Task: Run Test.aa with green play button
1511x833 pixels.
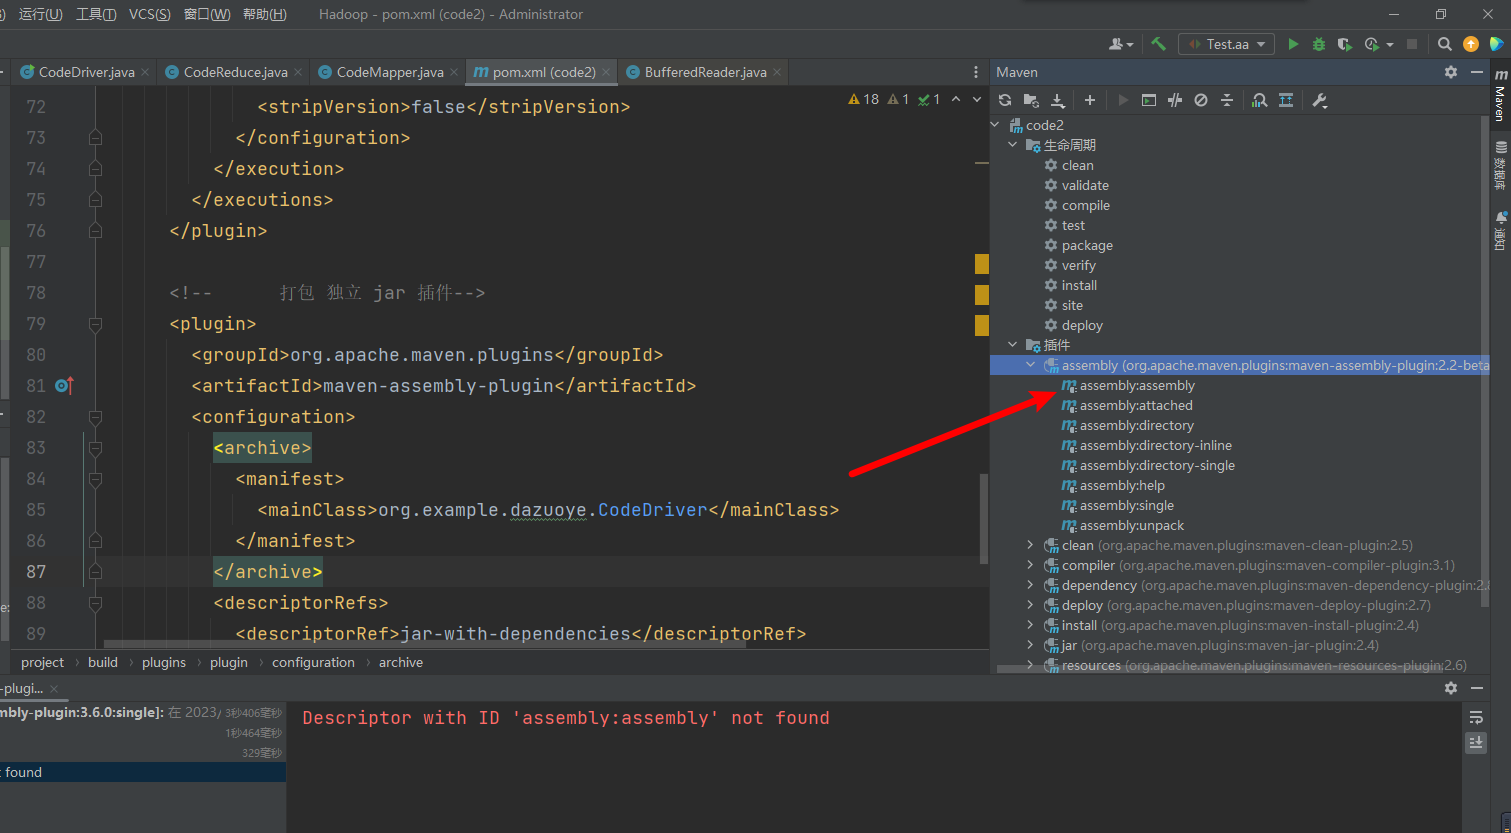Action: [1293, 44]
